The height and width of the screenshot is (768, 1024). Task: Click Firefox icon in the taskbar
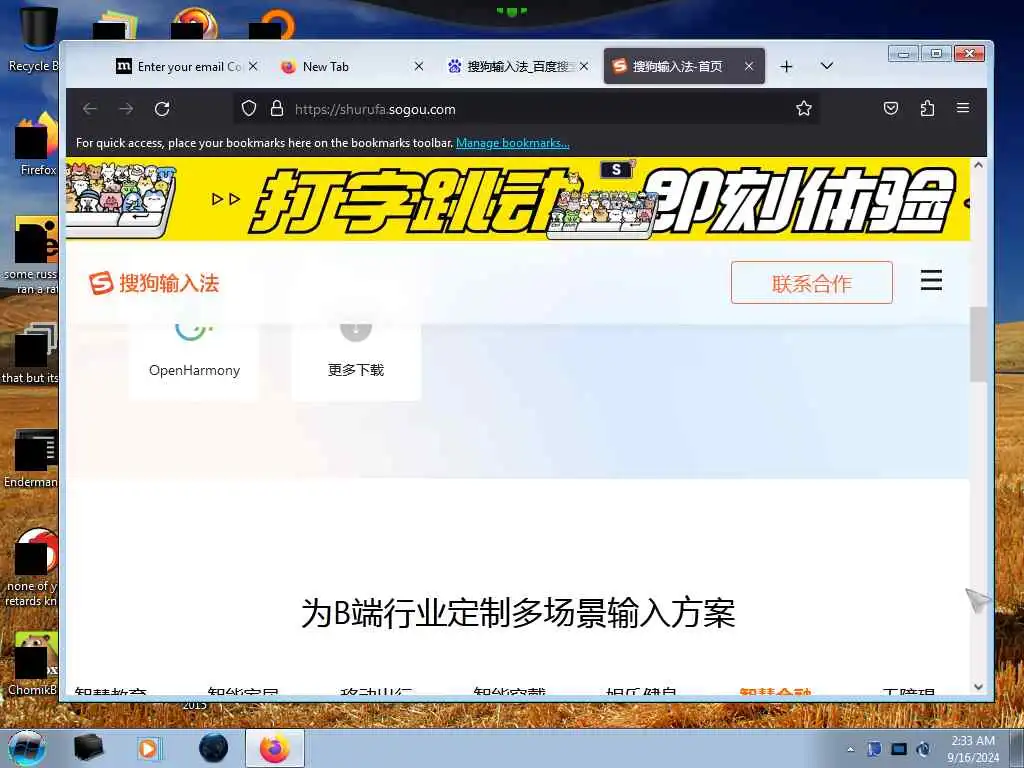pyautogui.click(x=275, y=748)
